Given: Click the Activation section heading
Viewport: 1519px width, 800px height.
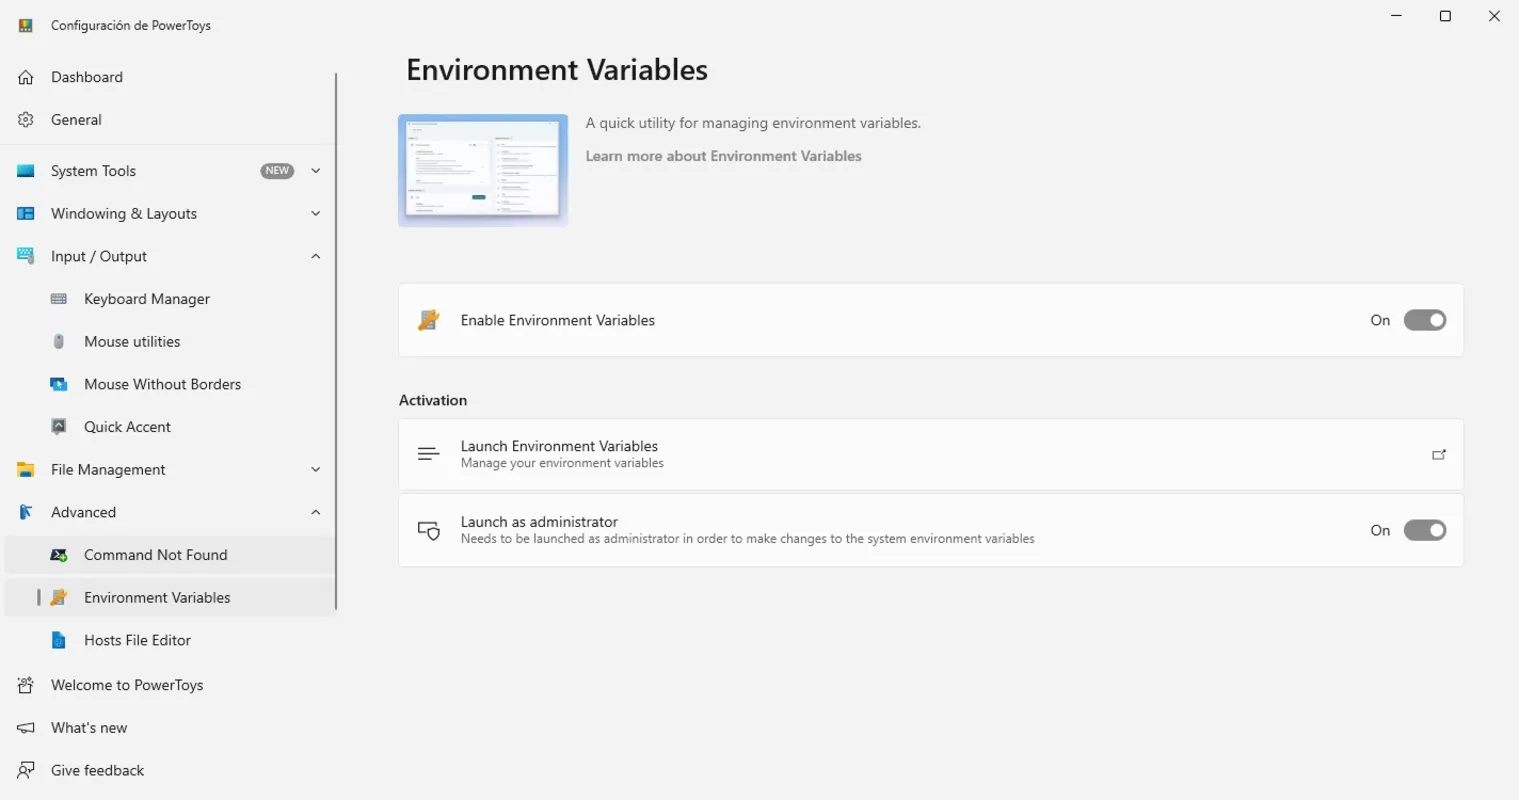Looking at the screenshot, I should pos(433,400).
